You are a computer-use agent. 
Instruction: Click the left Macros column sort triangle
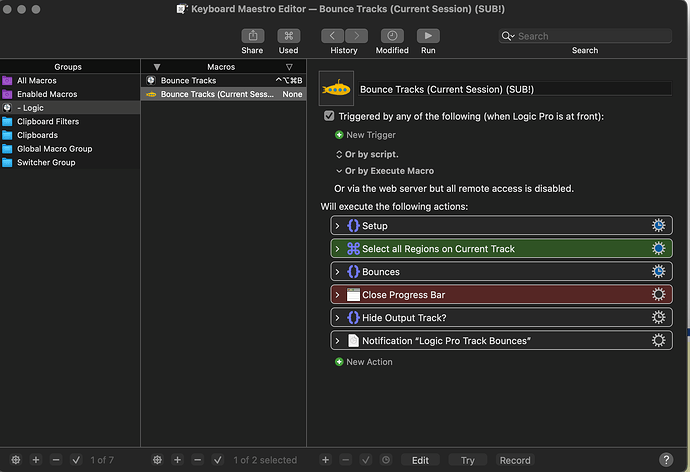[157, 67]
